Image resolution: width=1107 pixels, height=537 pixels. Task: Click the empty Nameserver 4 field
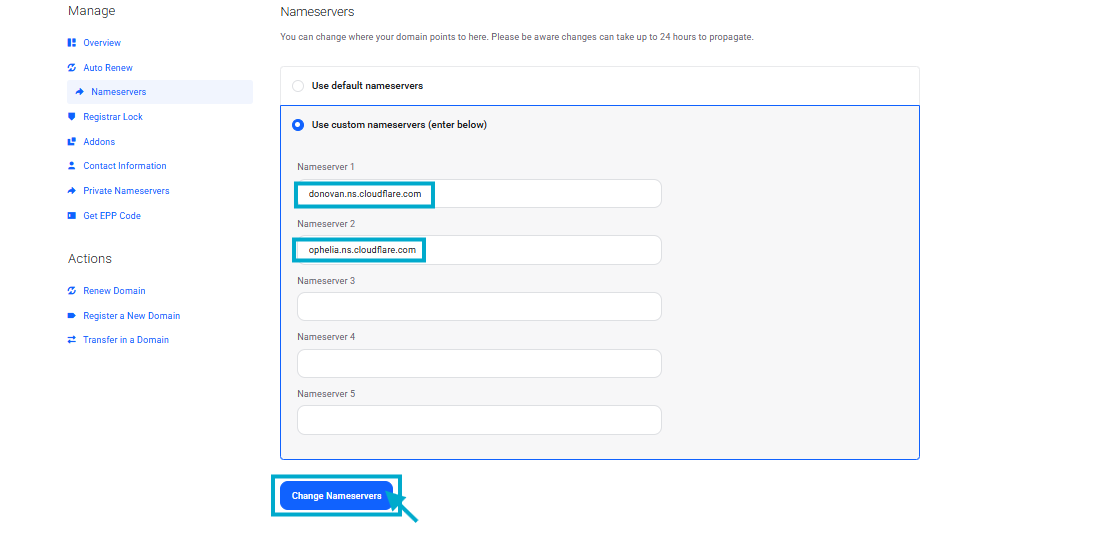click(x=479, y=363)
